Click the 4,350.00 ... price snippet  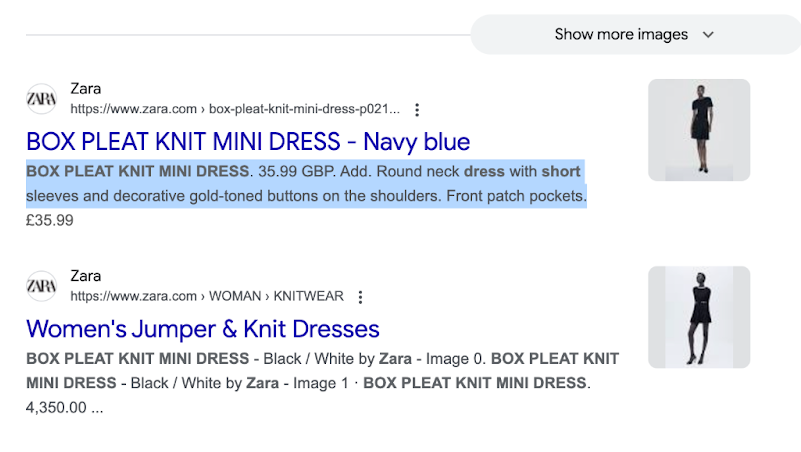point(64,408)
